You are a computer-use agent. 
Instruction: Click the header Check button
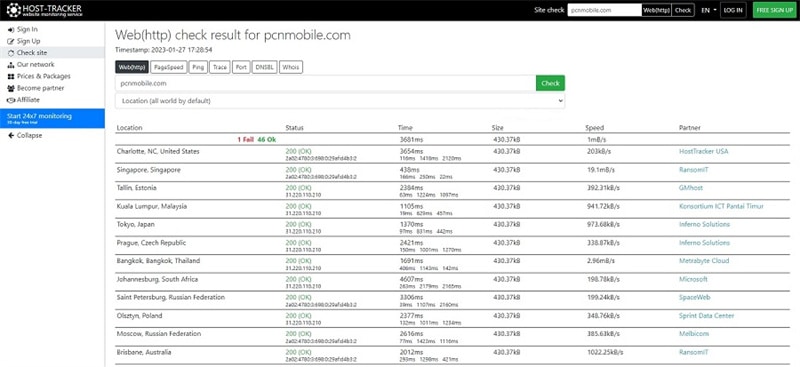(x=683, y=10)
